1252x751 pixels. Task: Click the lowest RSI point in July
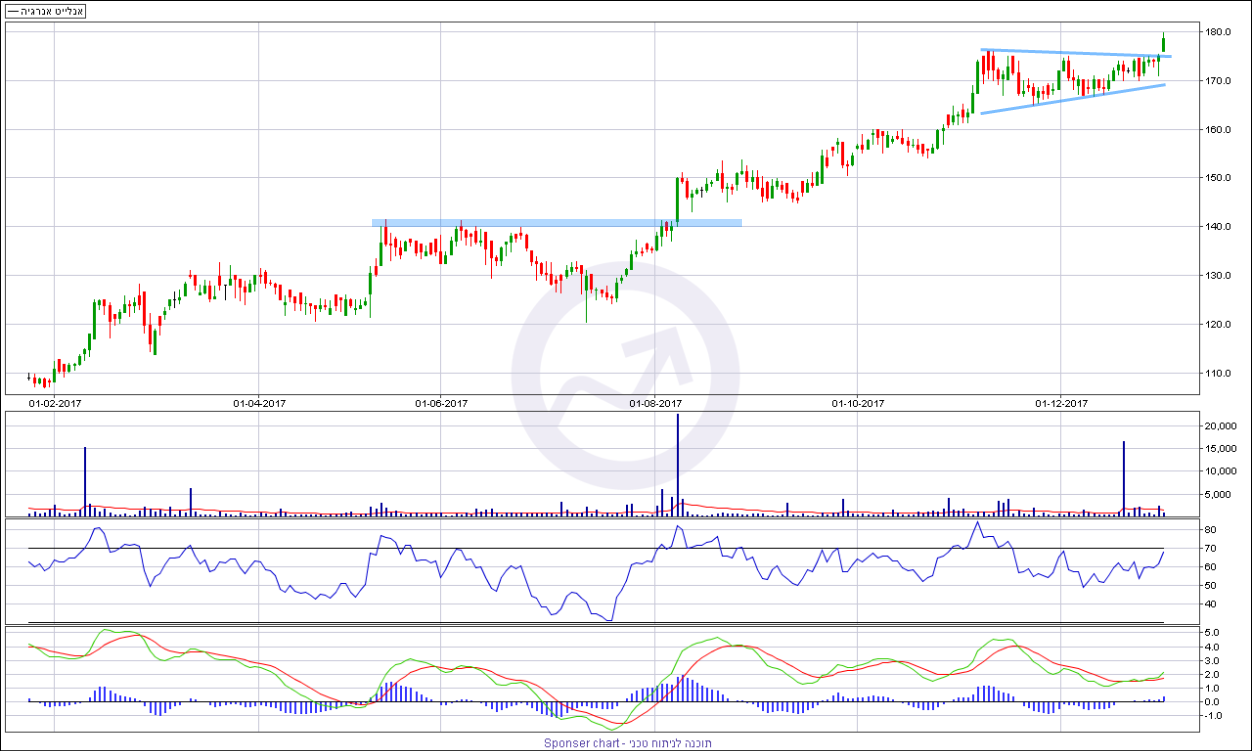pos(608,621)
